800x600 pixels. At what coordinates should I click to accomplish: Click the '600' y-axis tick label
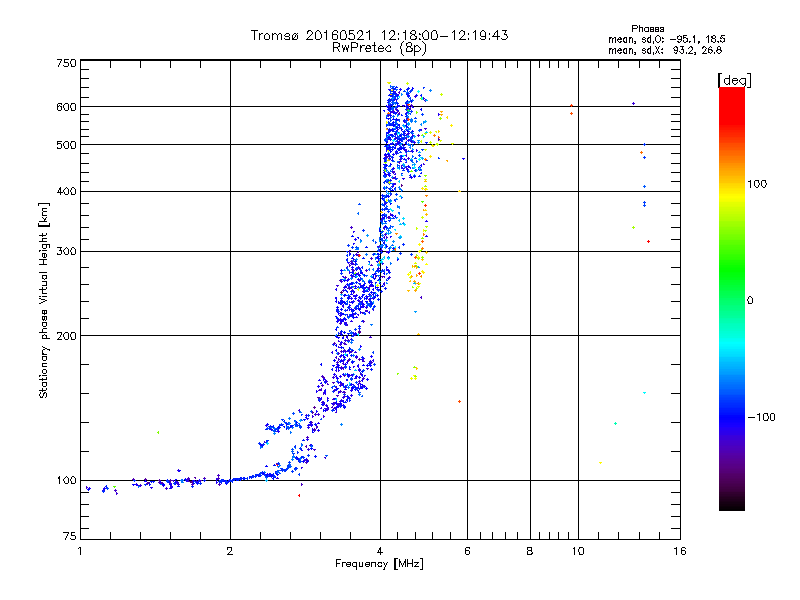pyautogui.click(x=66, y=107)
